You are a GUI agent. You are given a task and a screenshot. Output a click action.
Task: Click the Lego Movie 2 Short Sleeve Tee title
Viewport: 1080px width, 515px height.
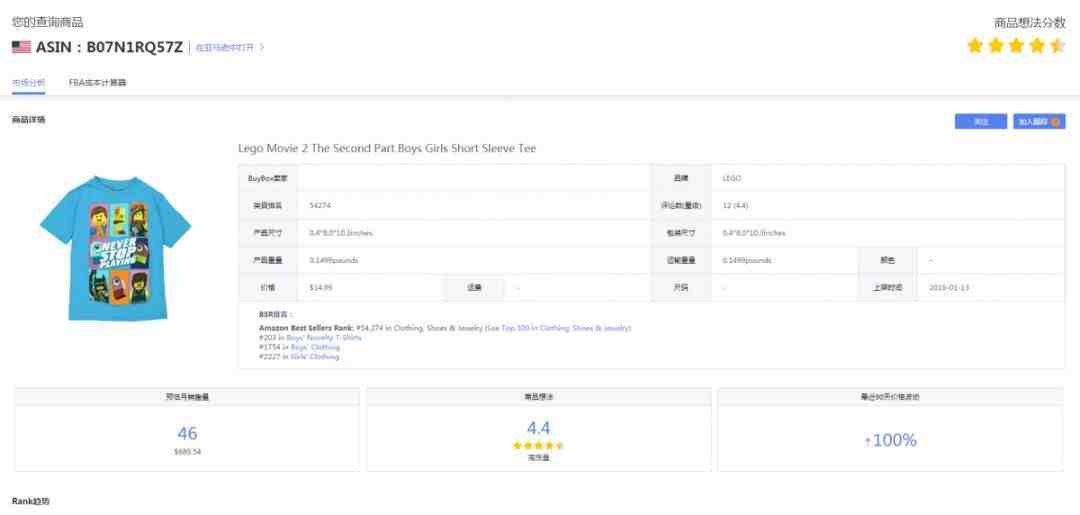387,148
